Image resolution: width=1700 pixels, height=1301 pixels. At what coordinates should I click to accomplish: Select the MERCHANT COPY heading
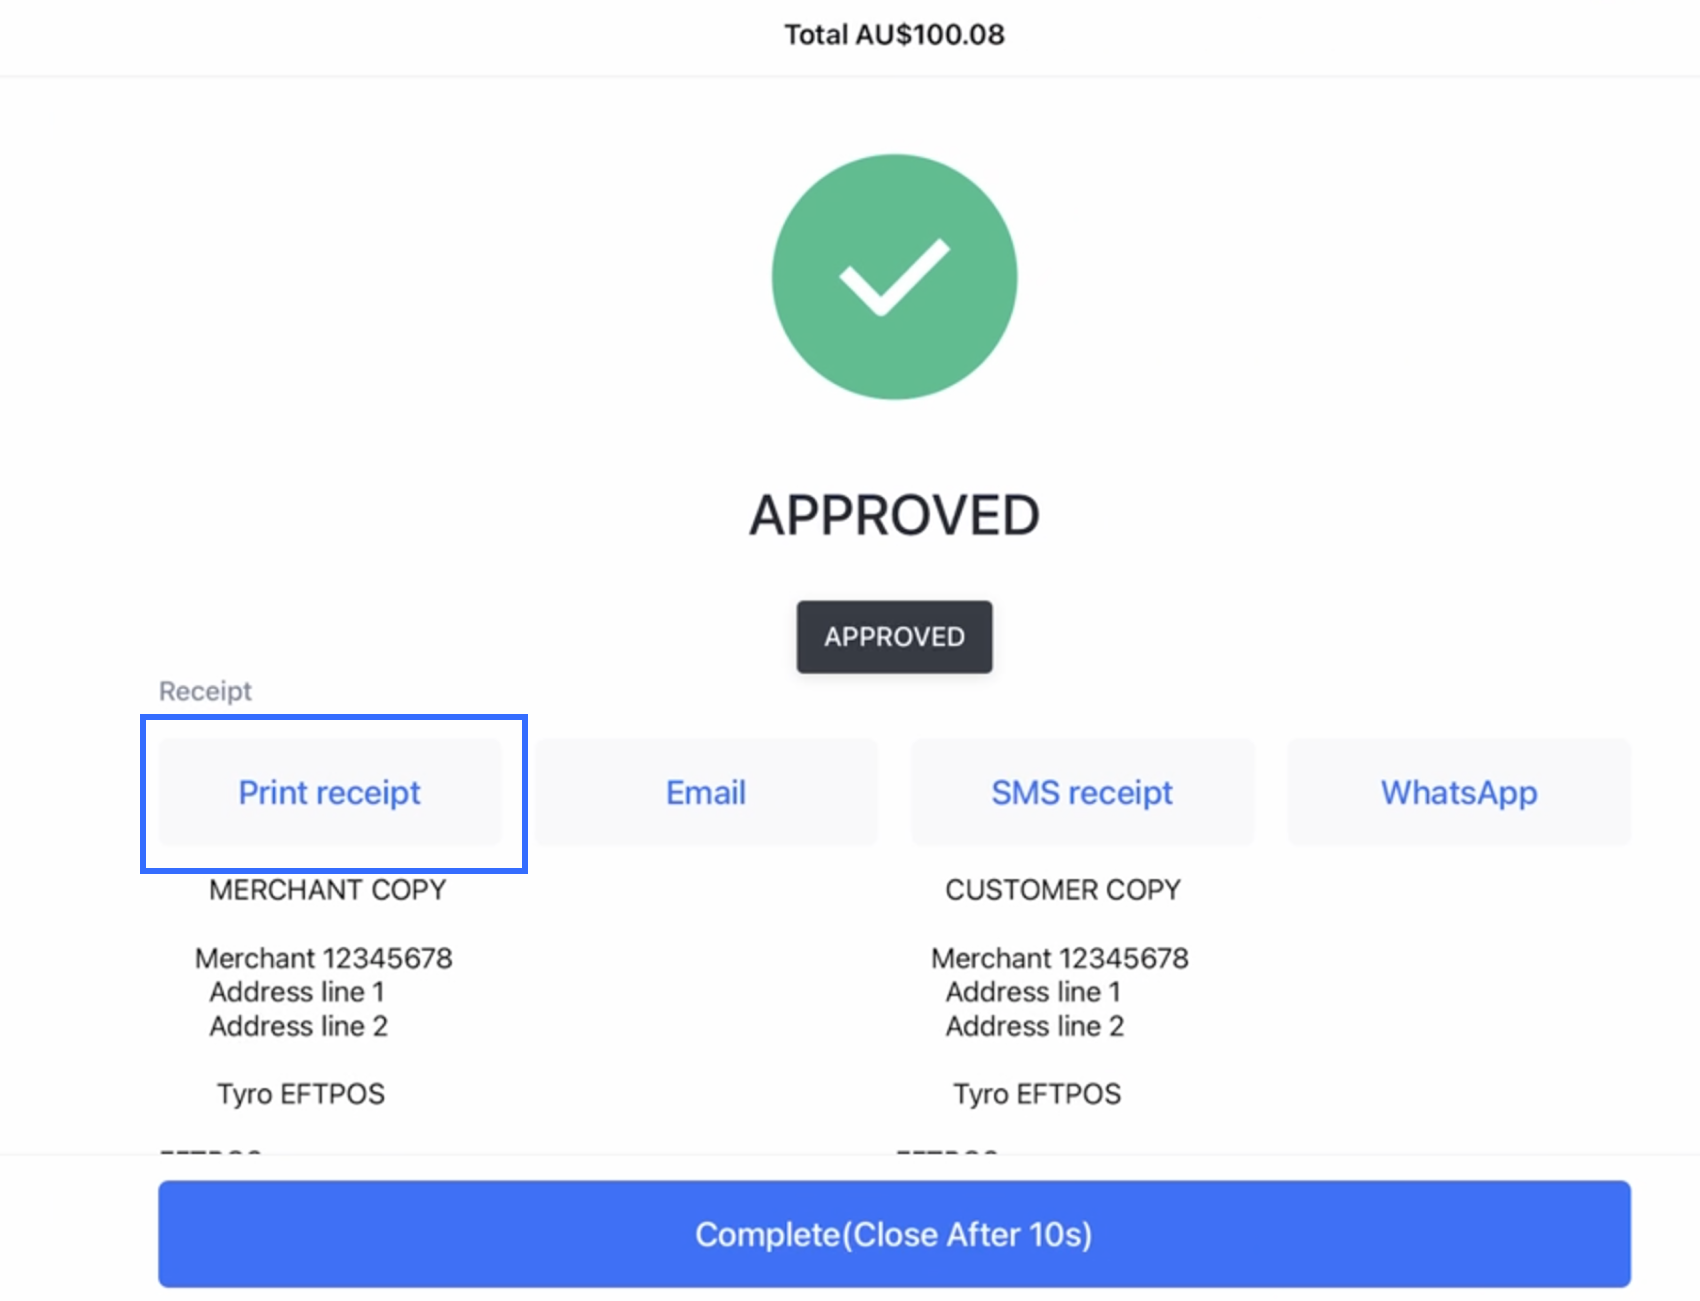pos(327,890)
